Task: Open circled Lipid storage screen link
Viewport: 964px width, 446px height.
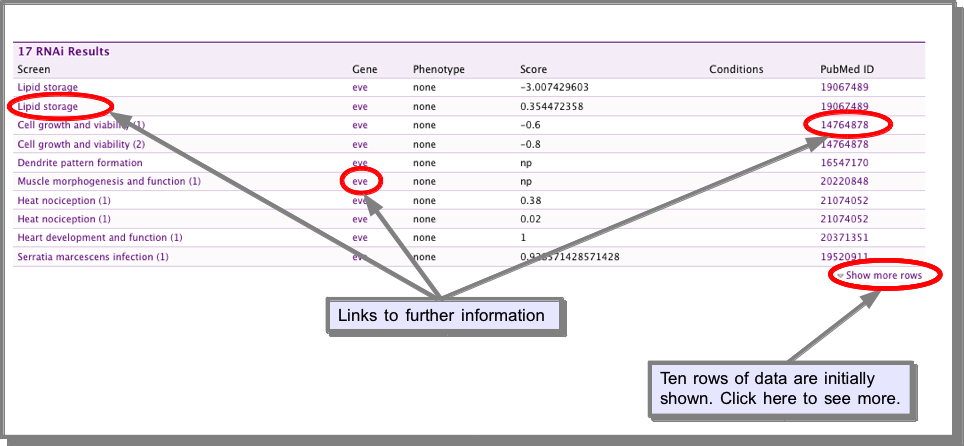Action: pyautogui.click(x=48, y=106)
